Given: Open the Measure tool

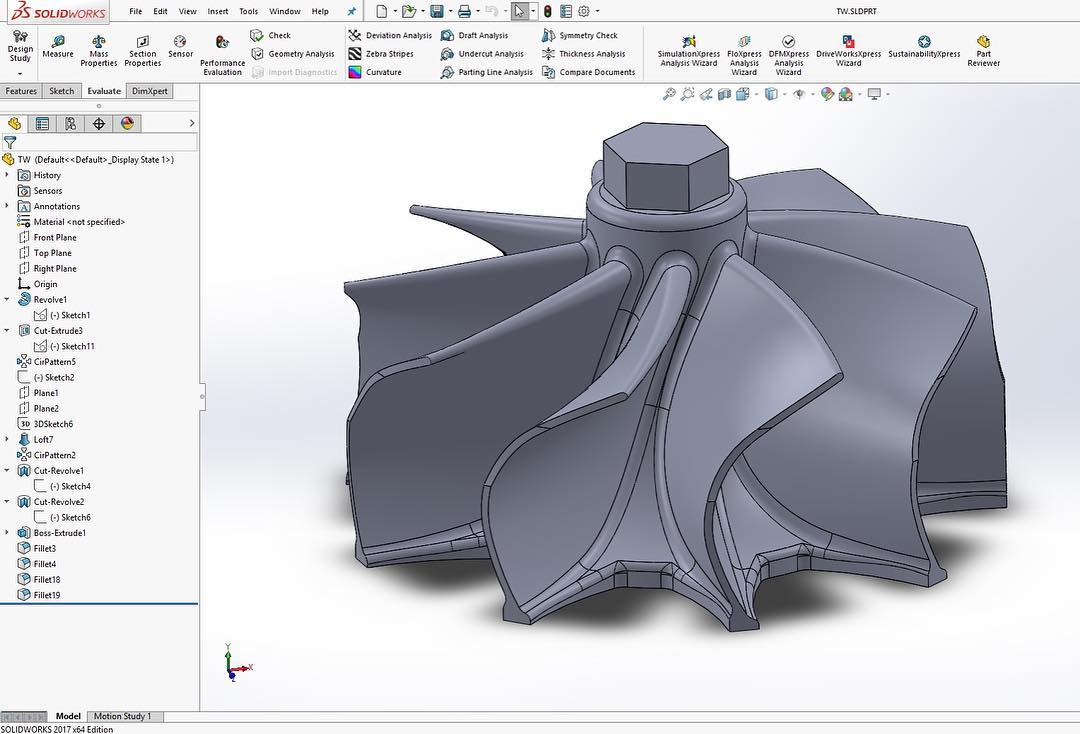Looking at the screenshot, I should pos(57,46).
